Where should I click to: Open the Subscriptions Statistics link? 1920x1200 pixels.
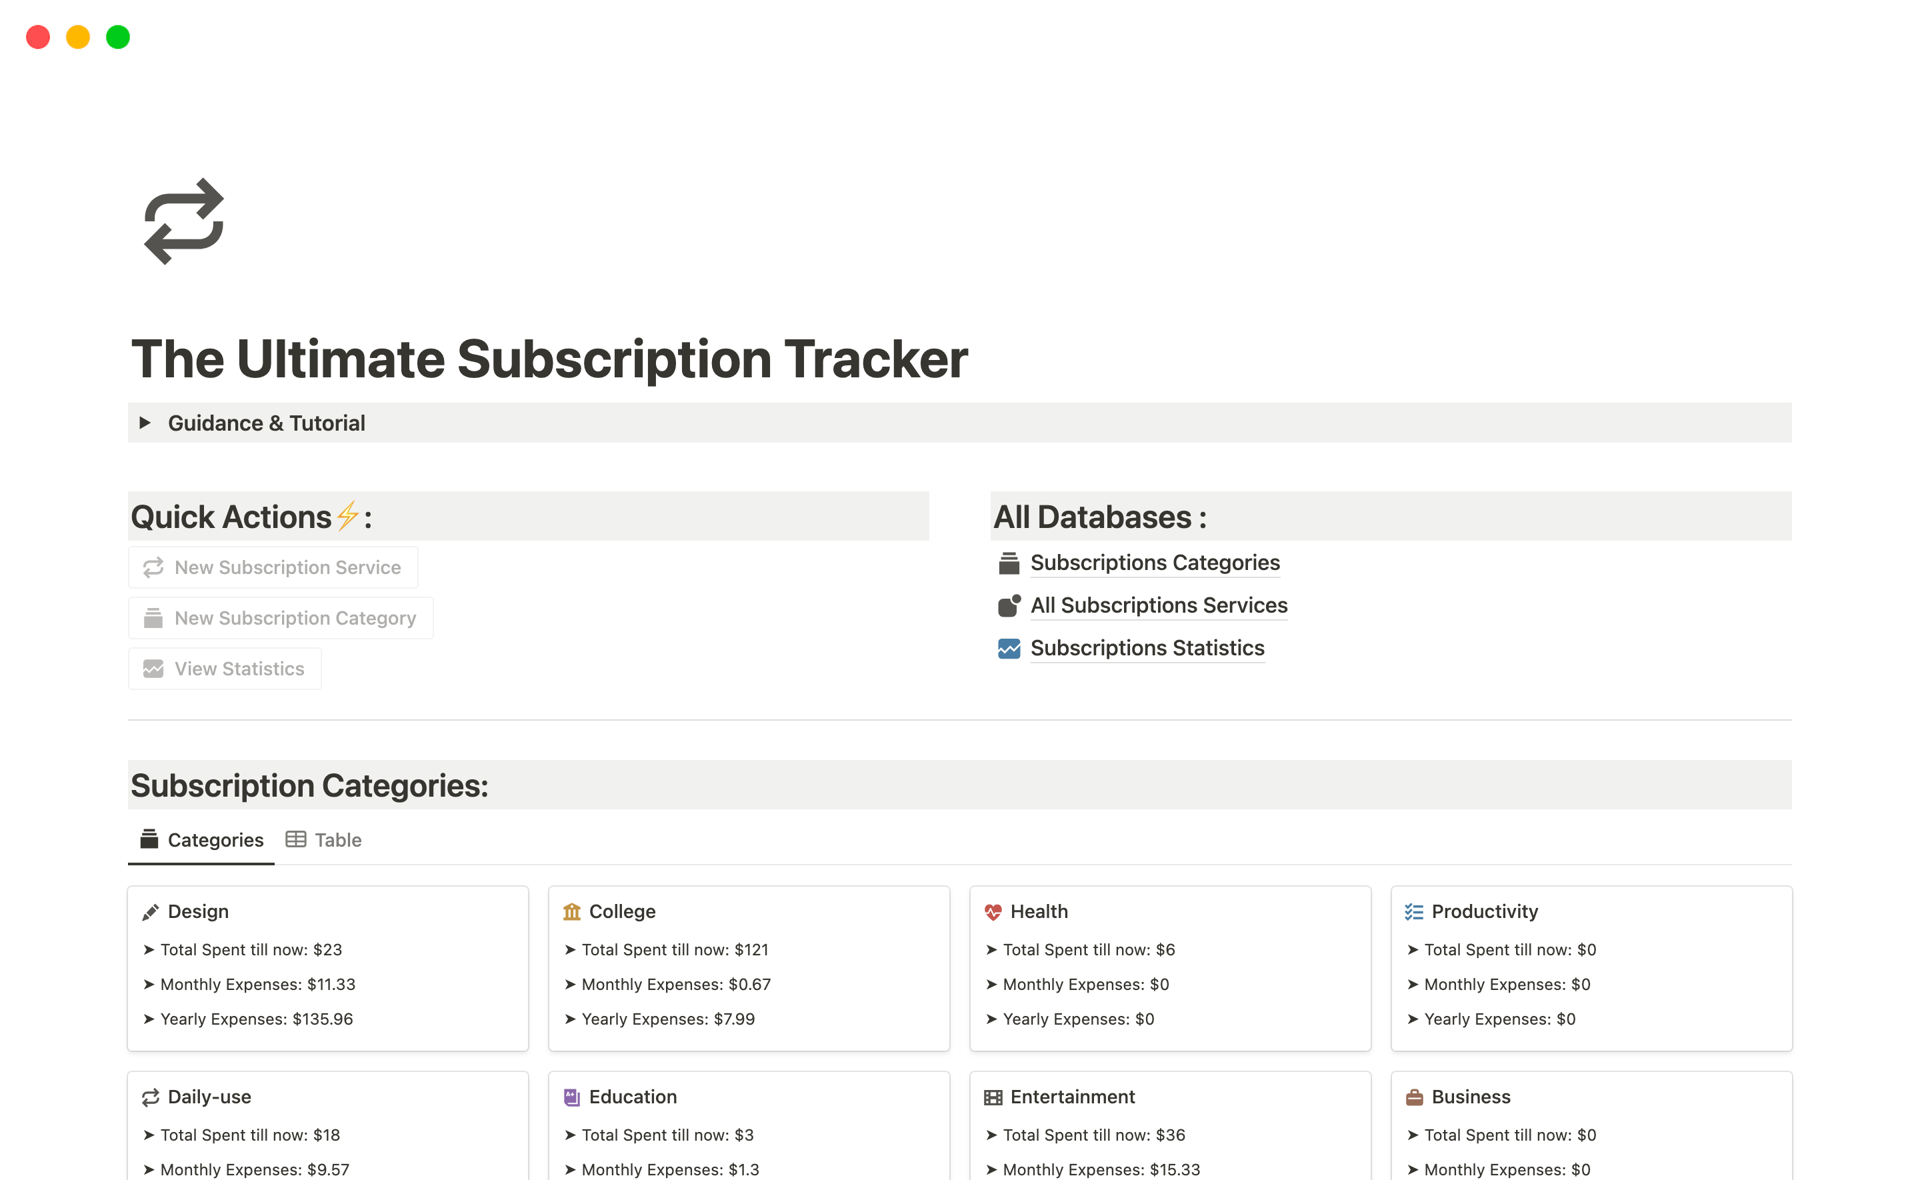1146,649
